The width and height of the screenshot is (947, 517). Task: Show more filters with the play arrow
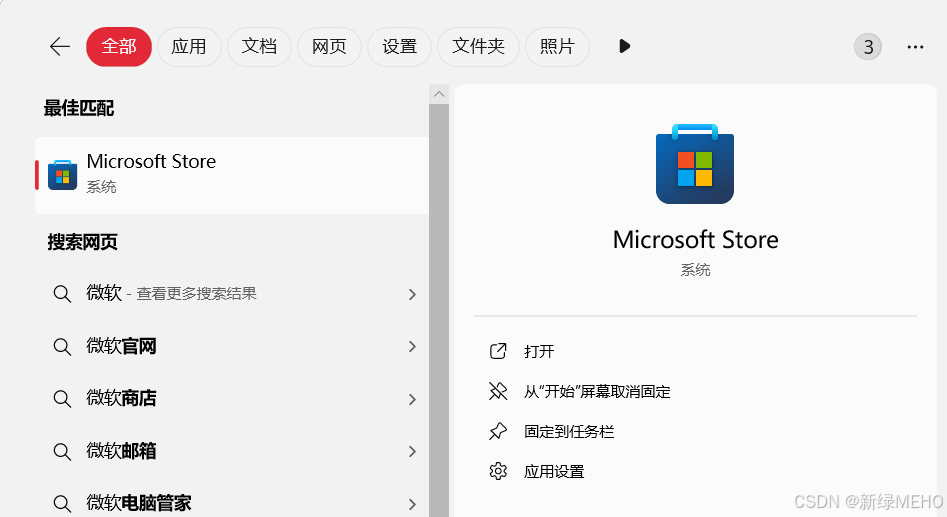[x=624, y=46]
